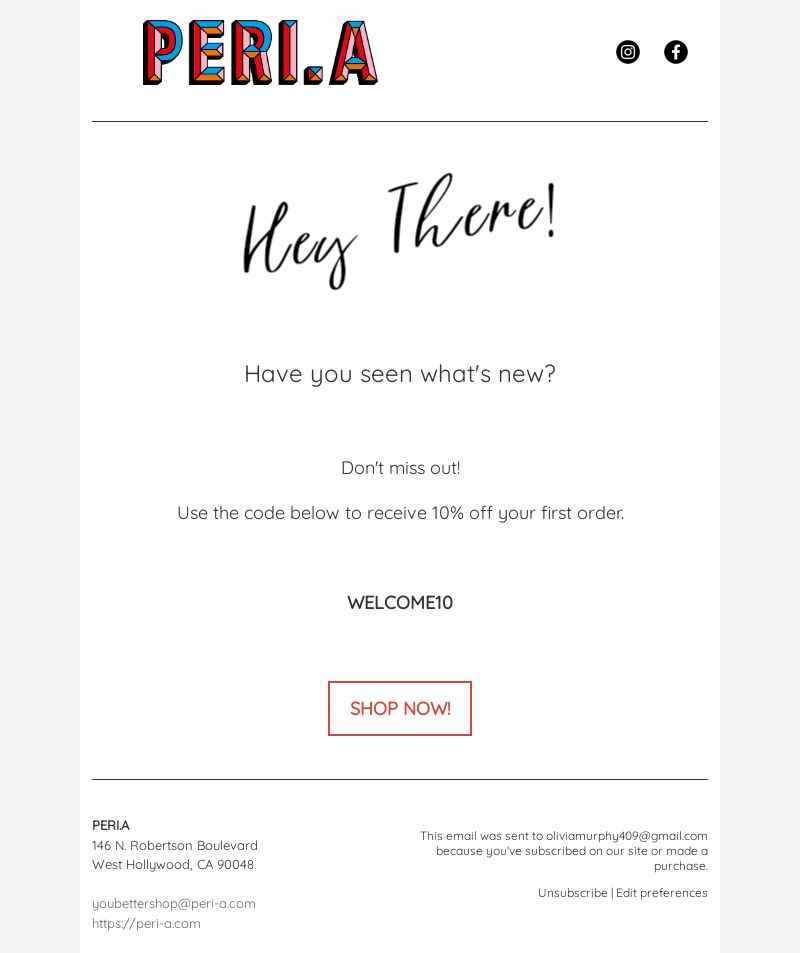Click the 146 N. Robertson Boulevard address line

pos(174,845)
